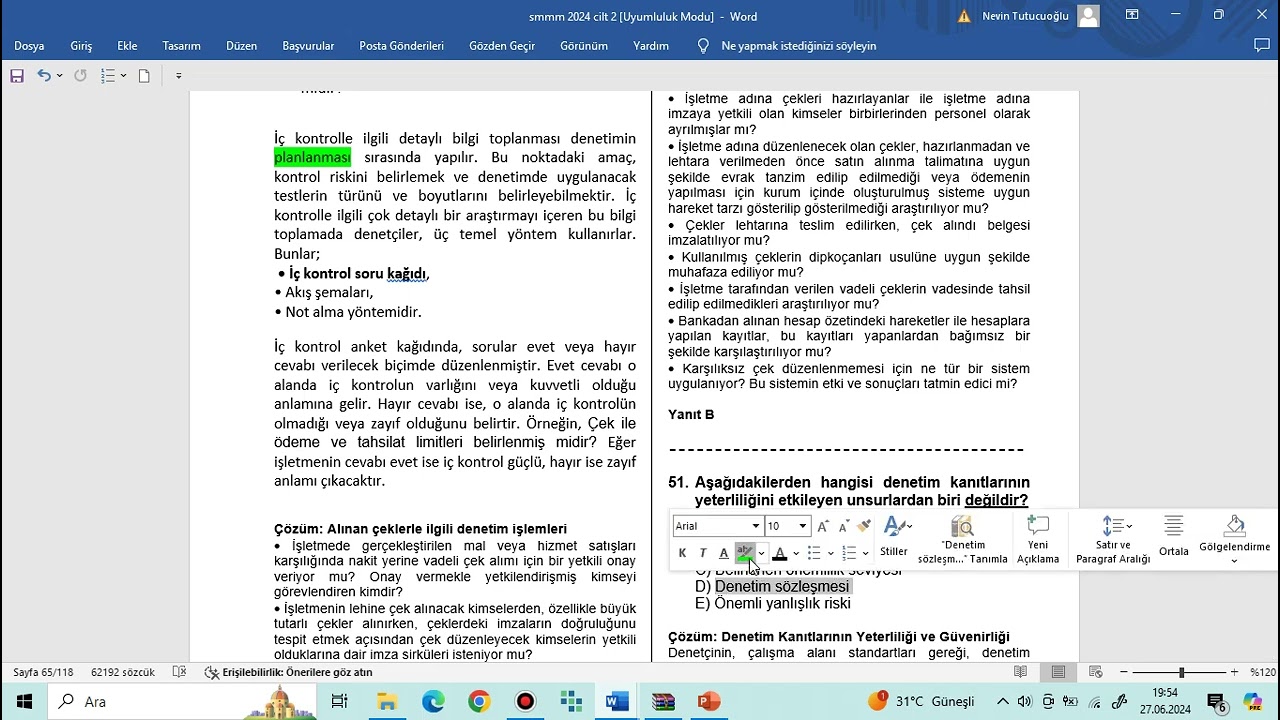1280x720 pixels.
Task: Open the Ekle ribbon tab
Action: point(127,46)
